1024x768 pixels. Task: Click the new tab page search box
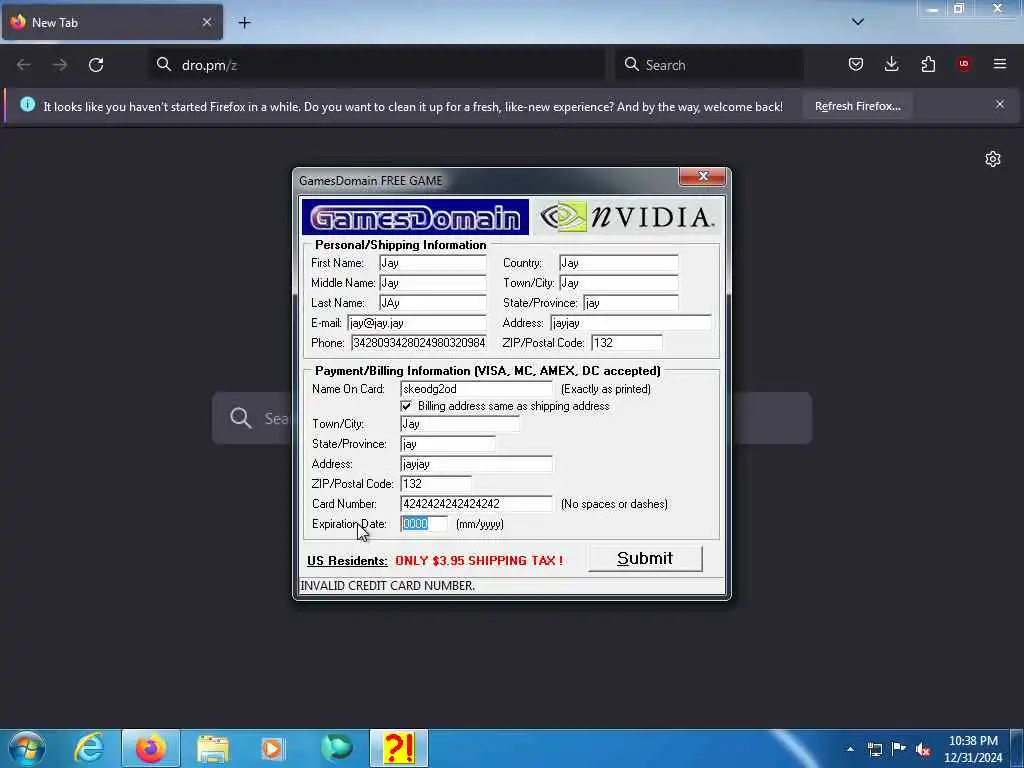tap(512, 418)
